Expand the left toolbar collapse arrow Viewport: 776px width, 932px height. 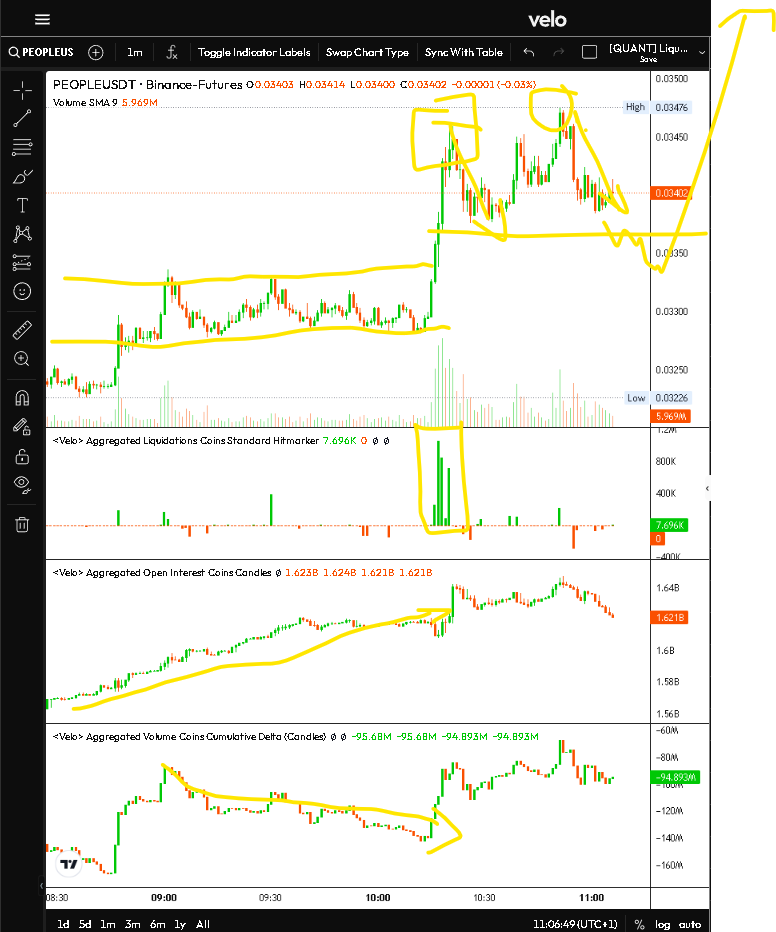[x=41, y=886]
